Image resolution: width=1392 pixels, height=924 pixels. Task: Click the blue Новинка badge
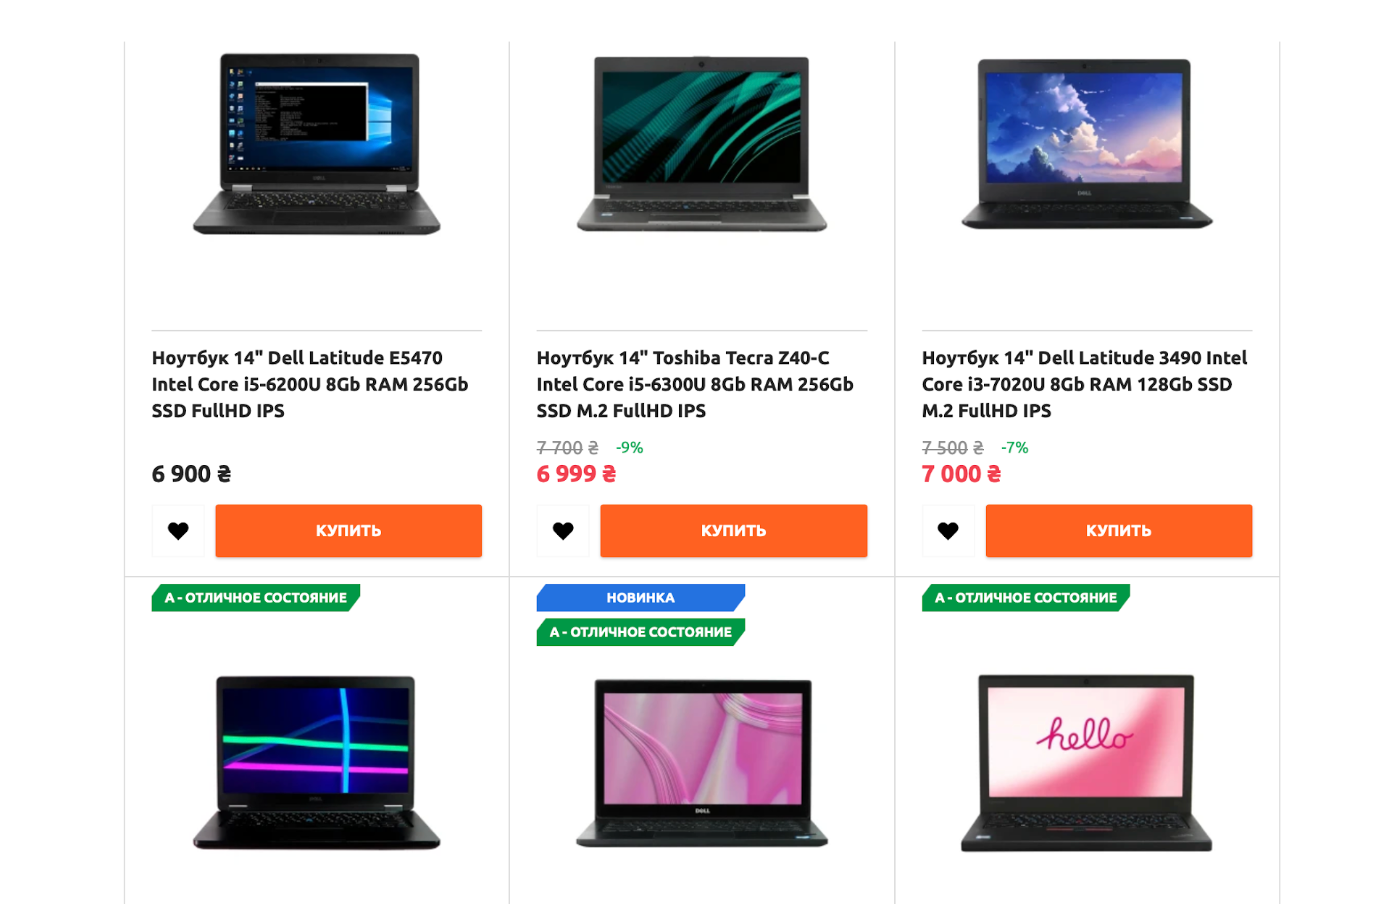pyautogui.click(x=641, y=598)
